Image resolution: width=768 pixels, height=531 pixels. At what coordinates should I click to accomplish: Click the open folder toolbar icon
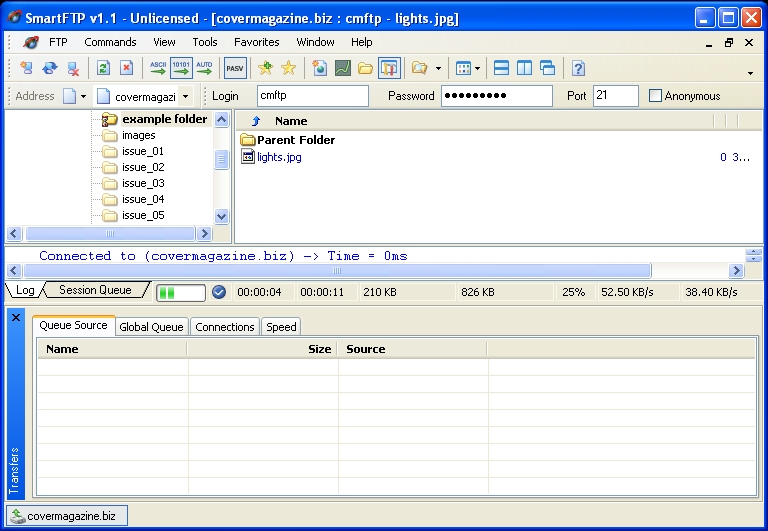click(365, 68)
